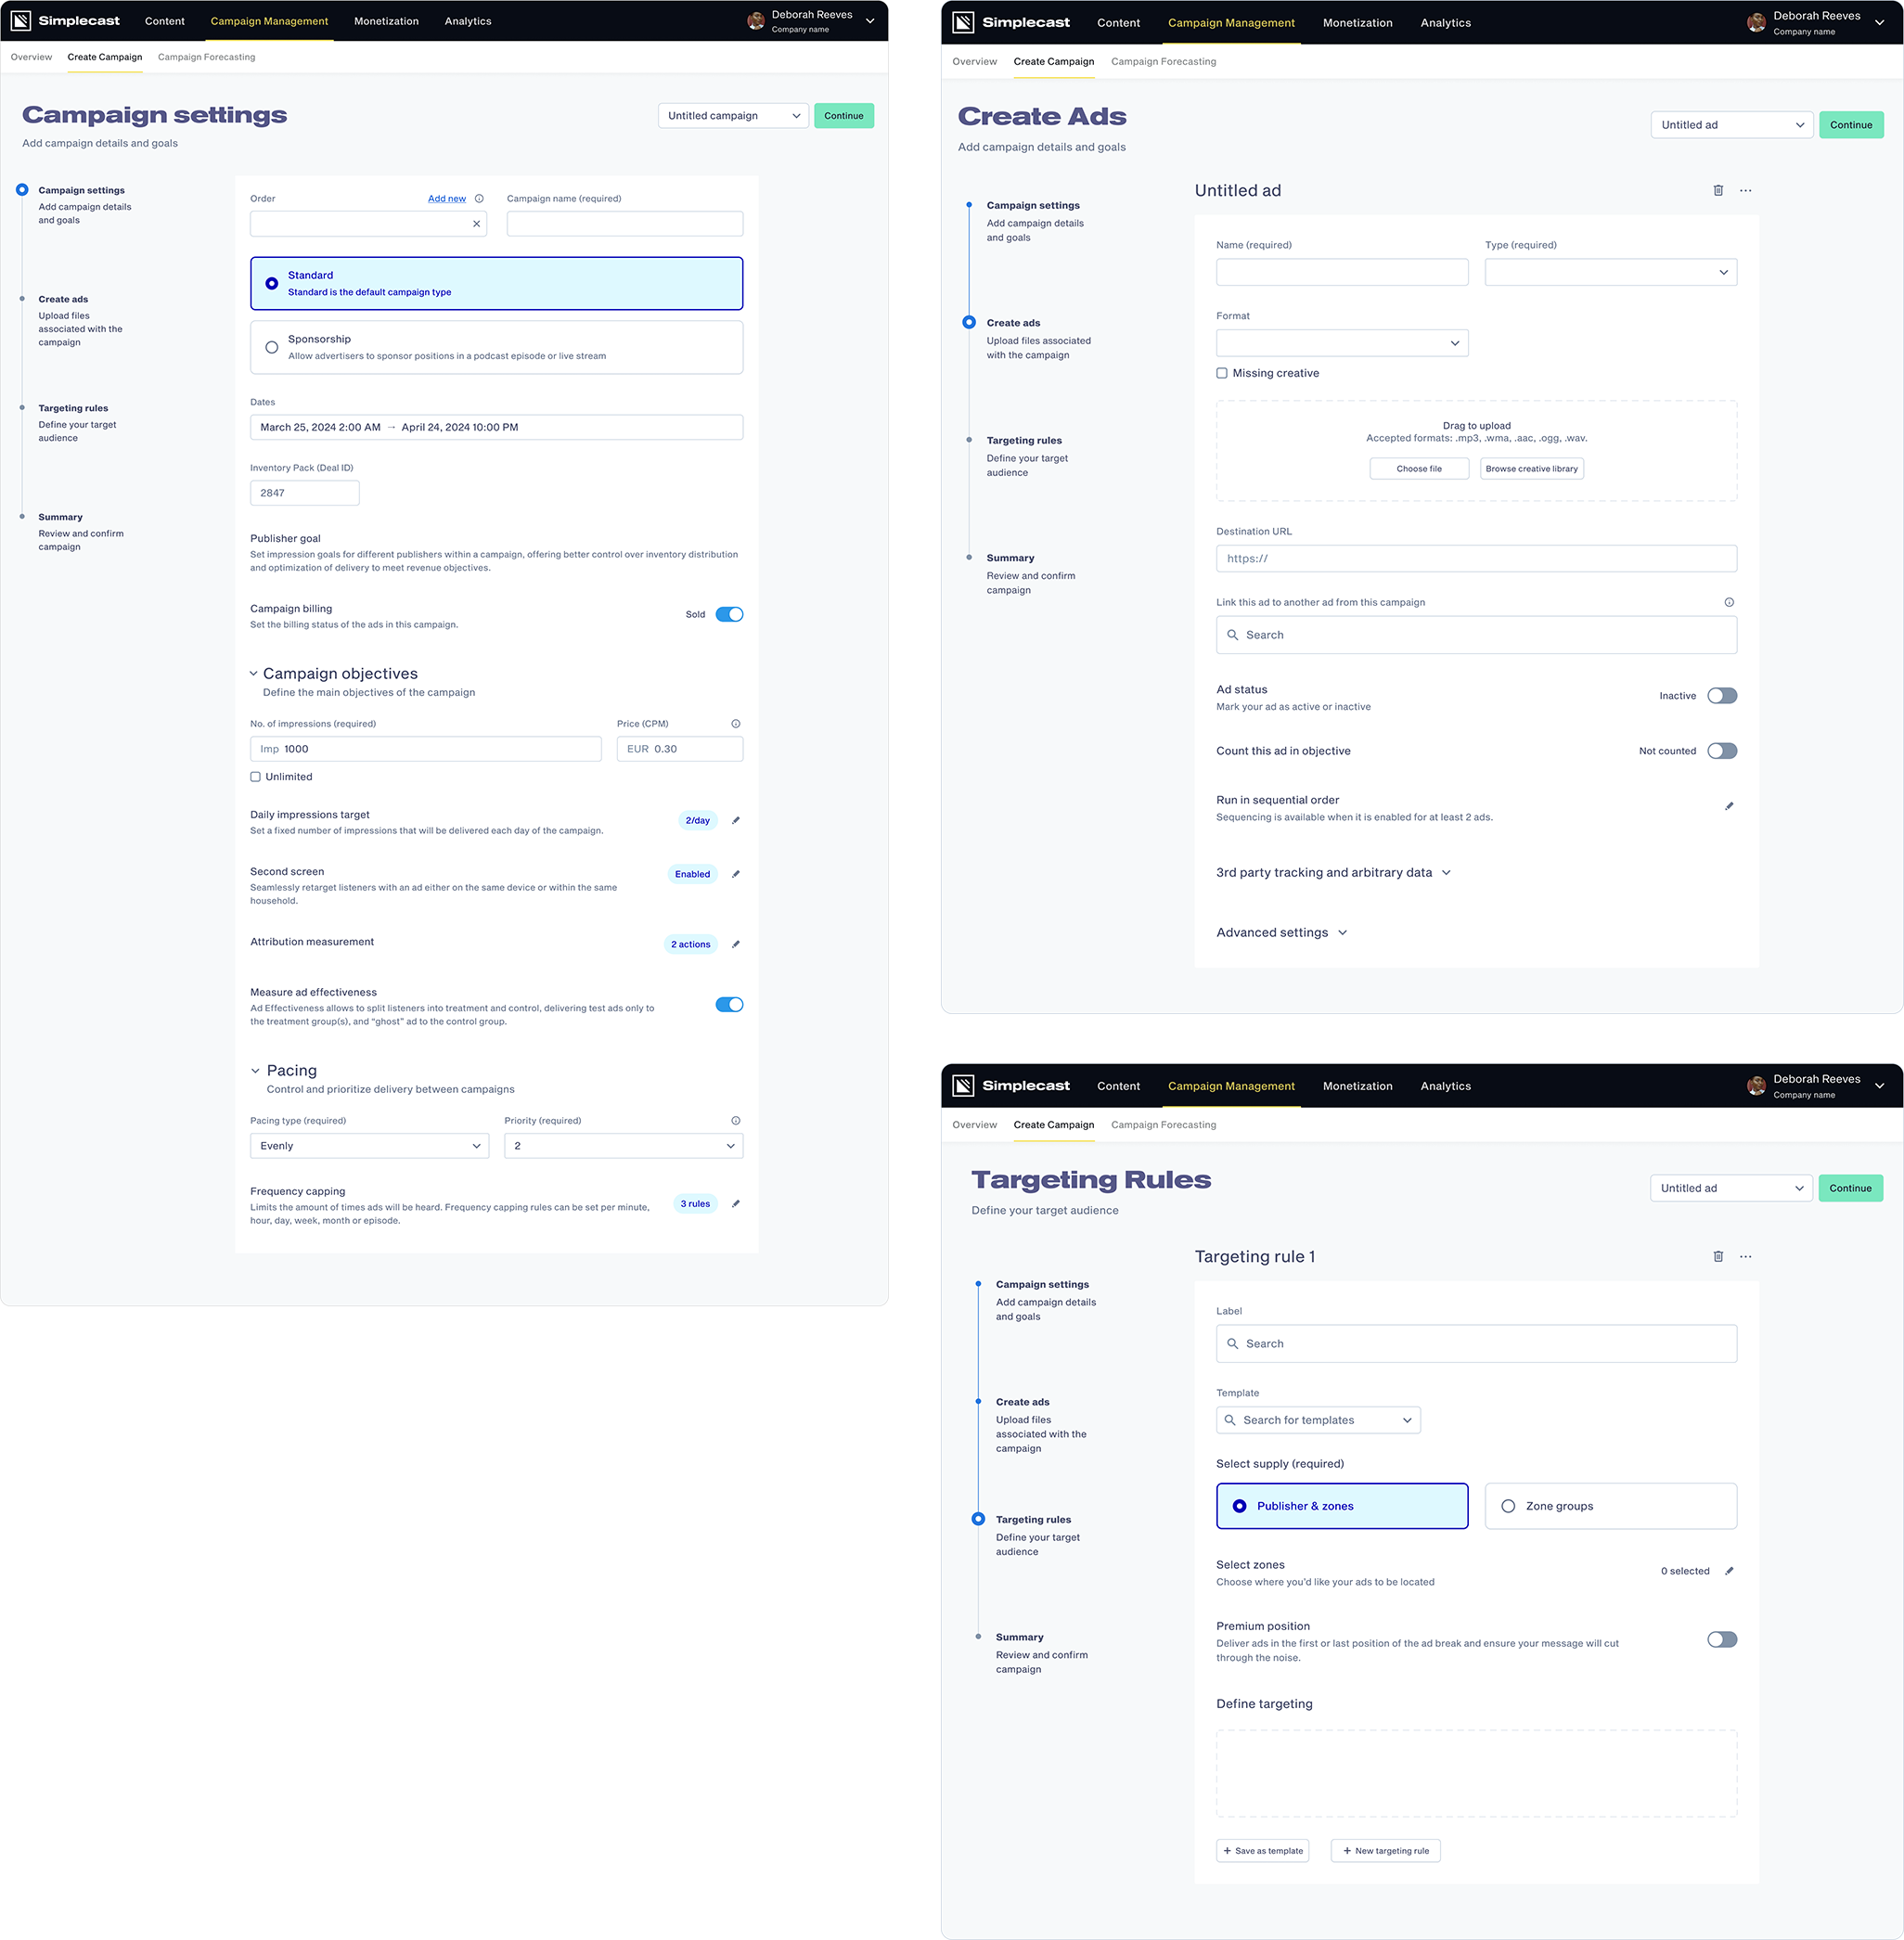The height and width of the screenshot is (1940, 1904).
Task: Switch to Campaign Forecasting tab in Campaign settings
Action: coord(206,57)
